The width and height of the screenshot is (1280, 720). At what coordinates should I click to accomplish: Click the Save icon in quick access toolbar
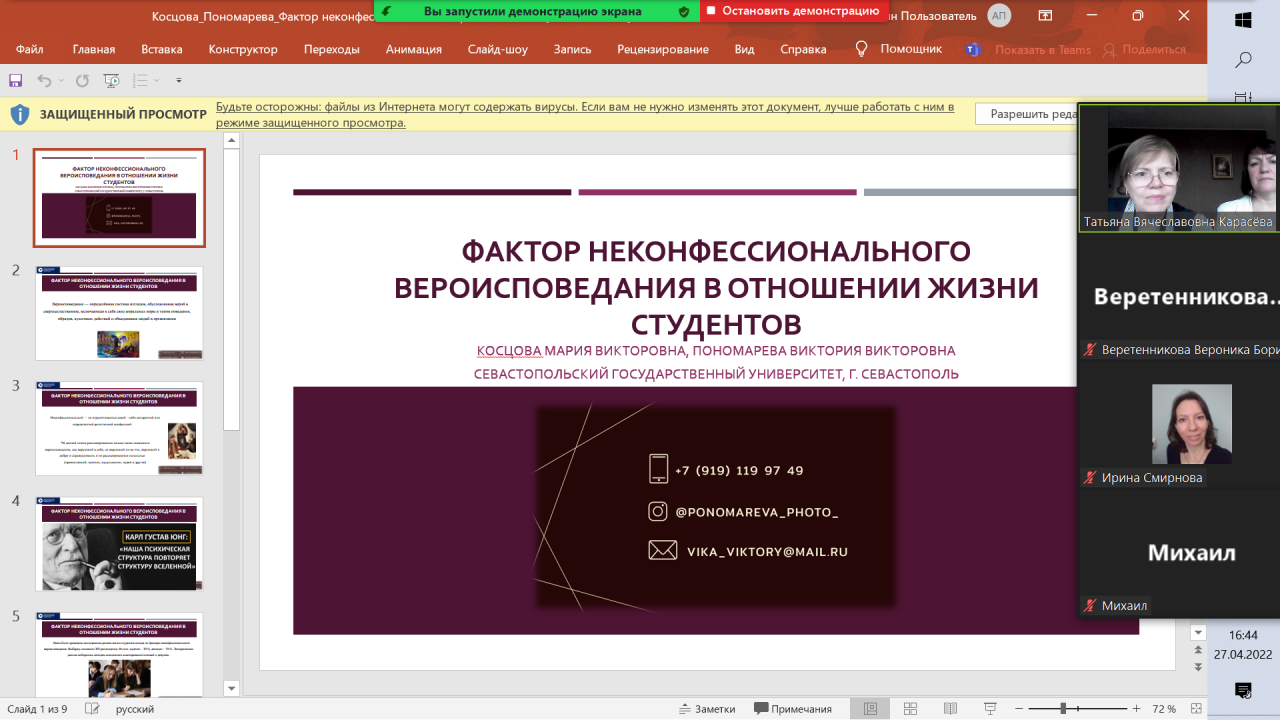15,81
